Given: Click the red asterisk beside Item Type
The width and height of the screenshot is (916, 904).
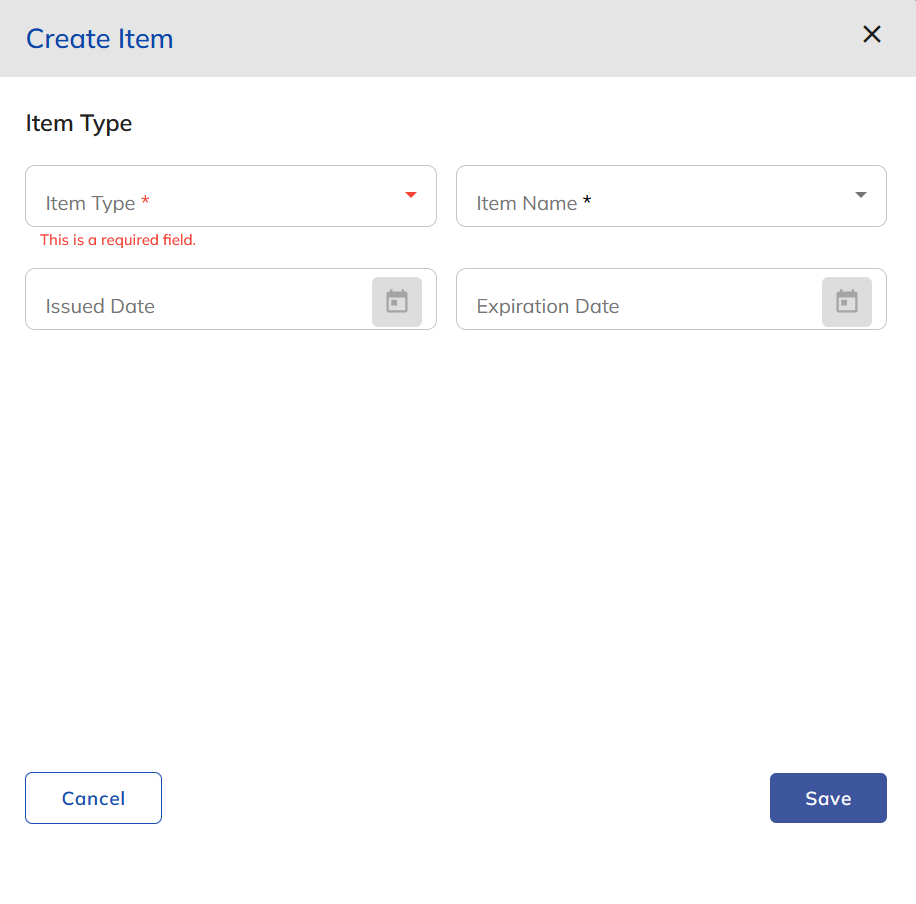Looking at the screenshot, I should (145, 202).
